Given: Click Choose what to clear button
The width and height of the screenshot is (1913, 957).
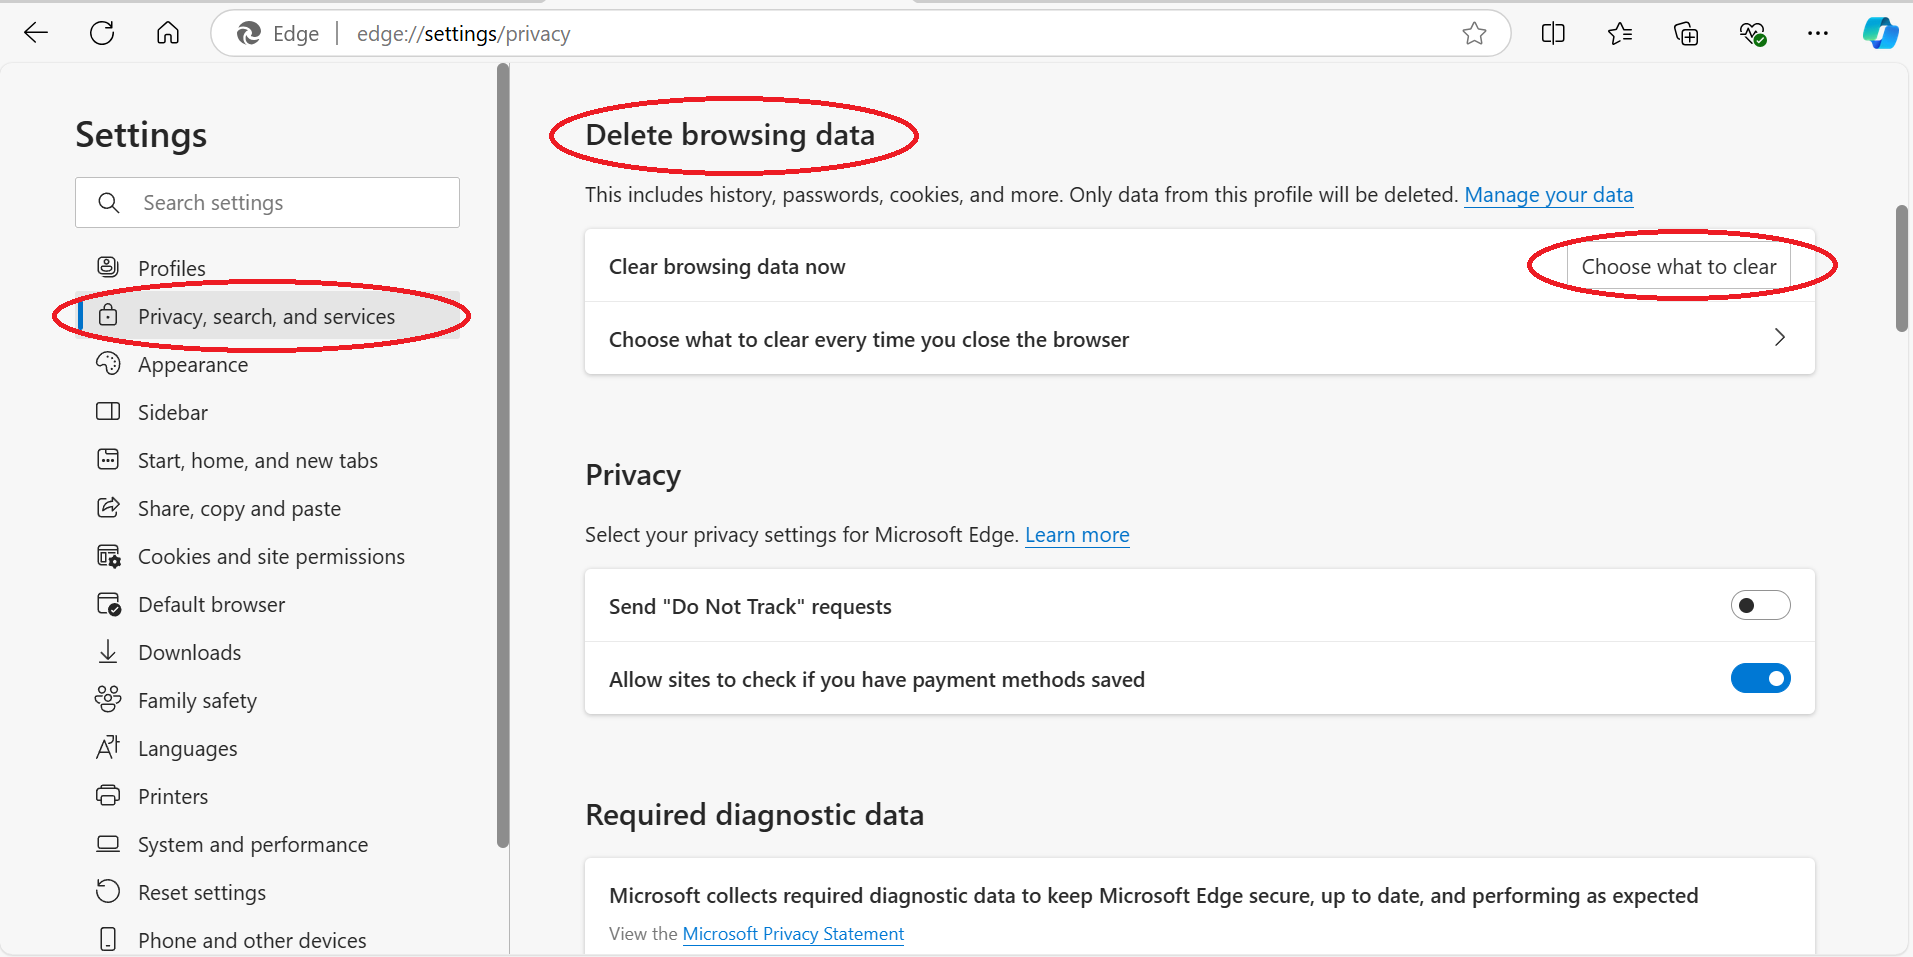Looking at the screenshot, I should [x=1679, y=266].
